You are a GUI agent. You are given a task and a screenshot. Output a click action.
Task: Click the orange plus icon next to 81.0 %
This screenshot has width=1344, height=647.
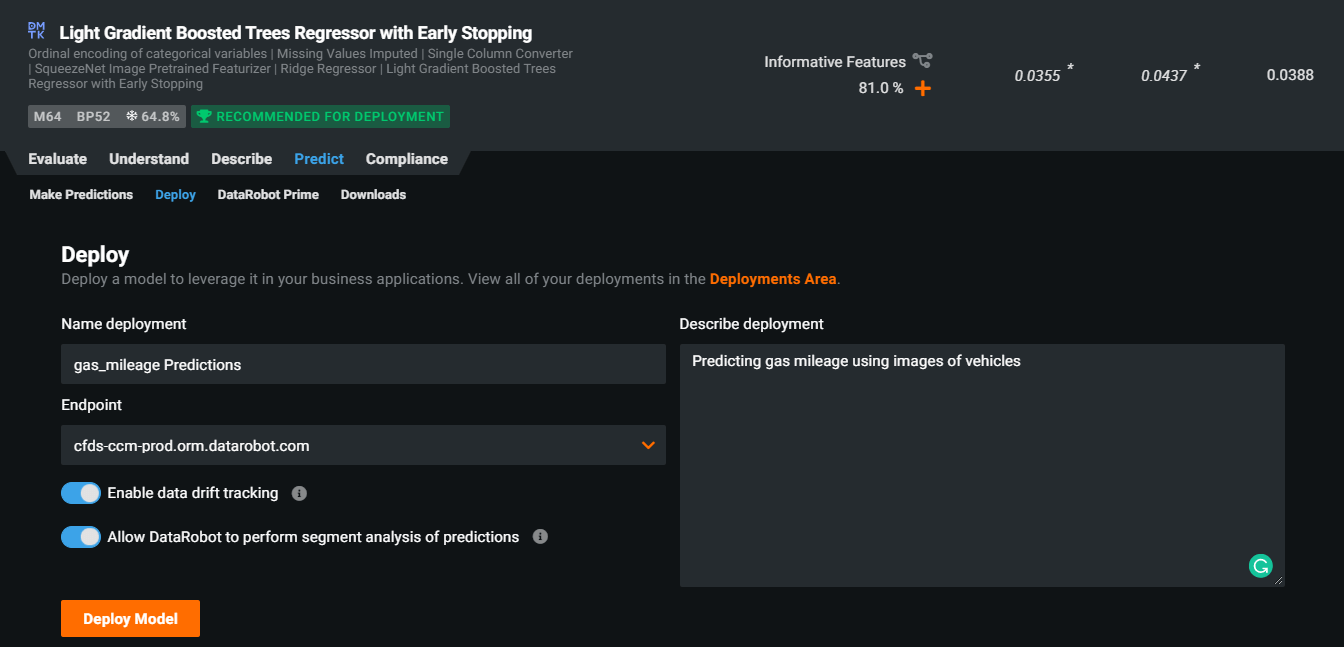[922, 88]
